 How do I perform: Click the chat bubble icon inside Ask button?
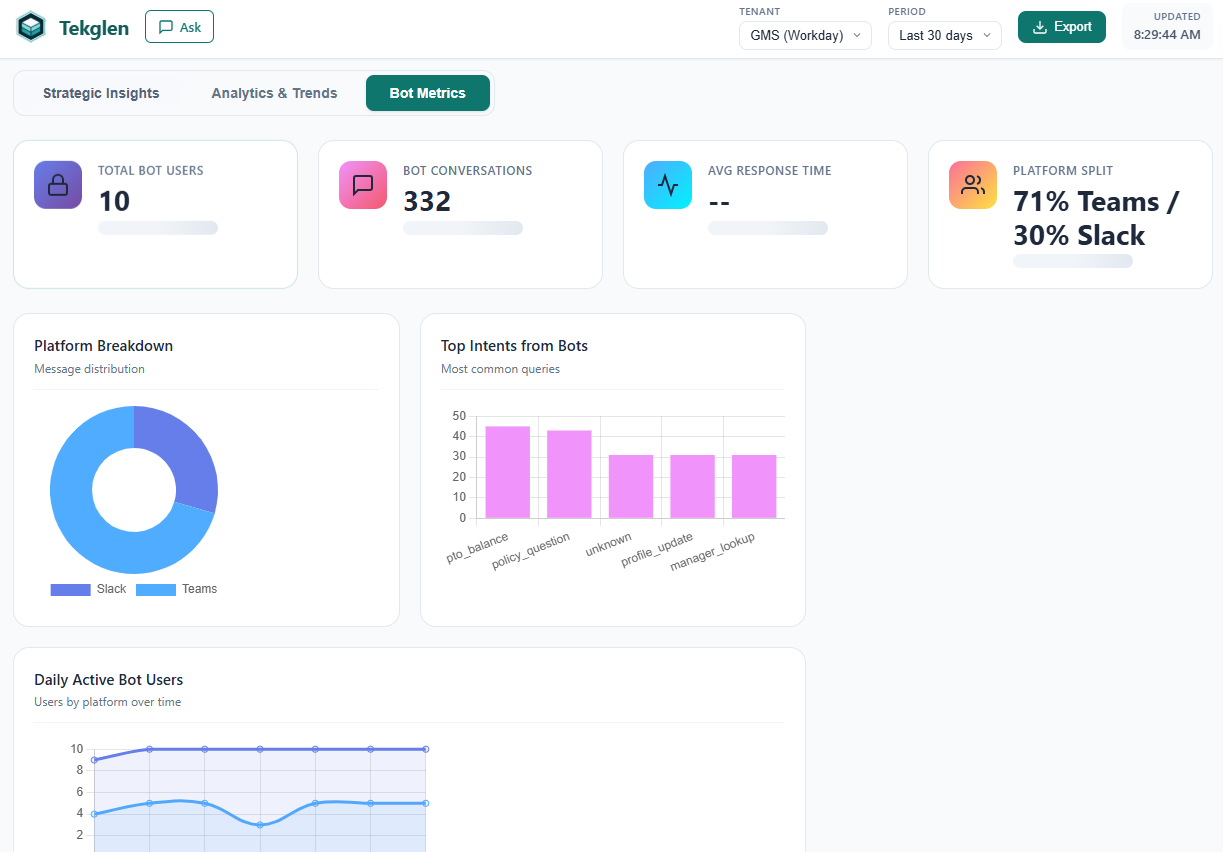tap(166, 27)
